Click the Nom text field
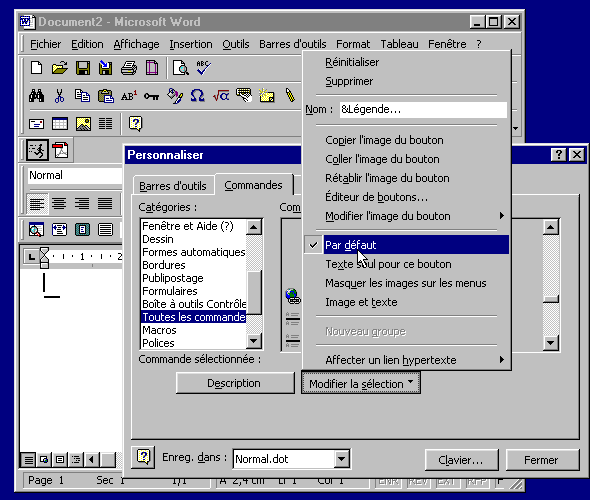 click(x=423, y=109)
